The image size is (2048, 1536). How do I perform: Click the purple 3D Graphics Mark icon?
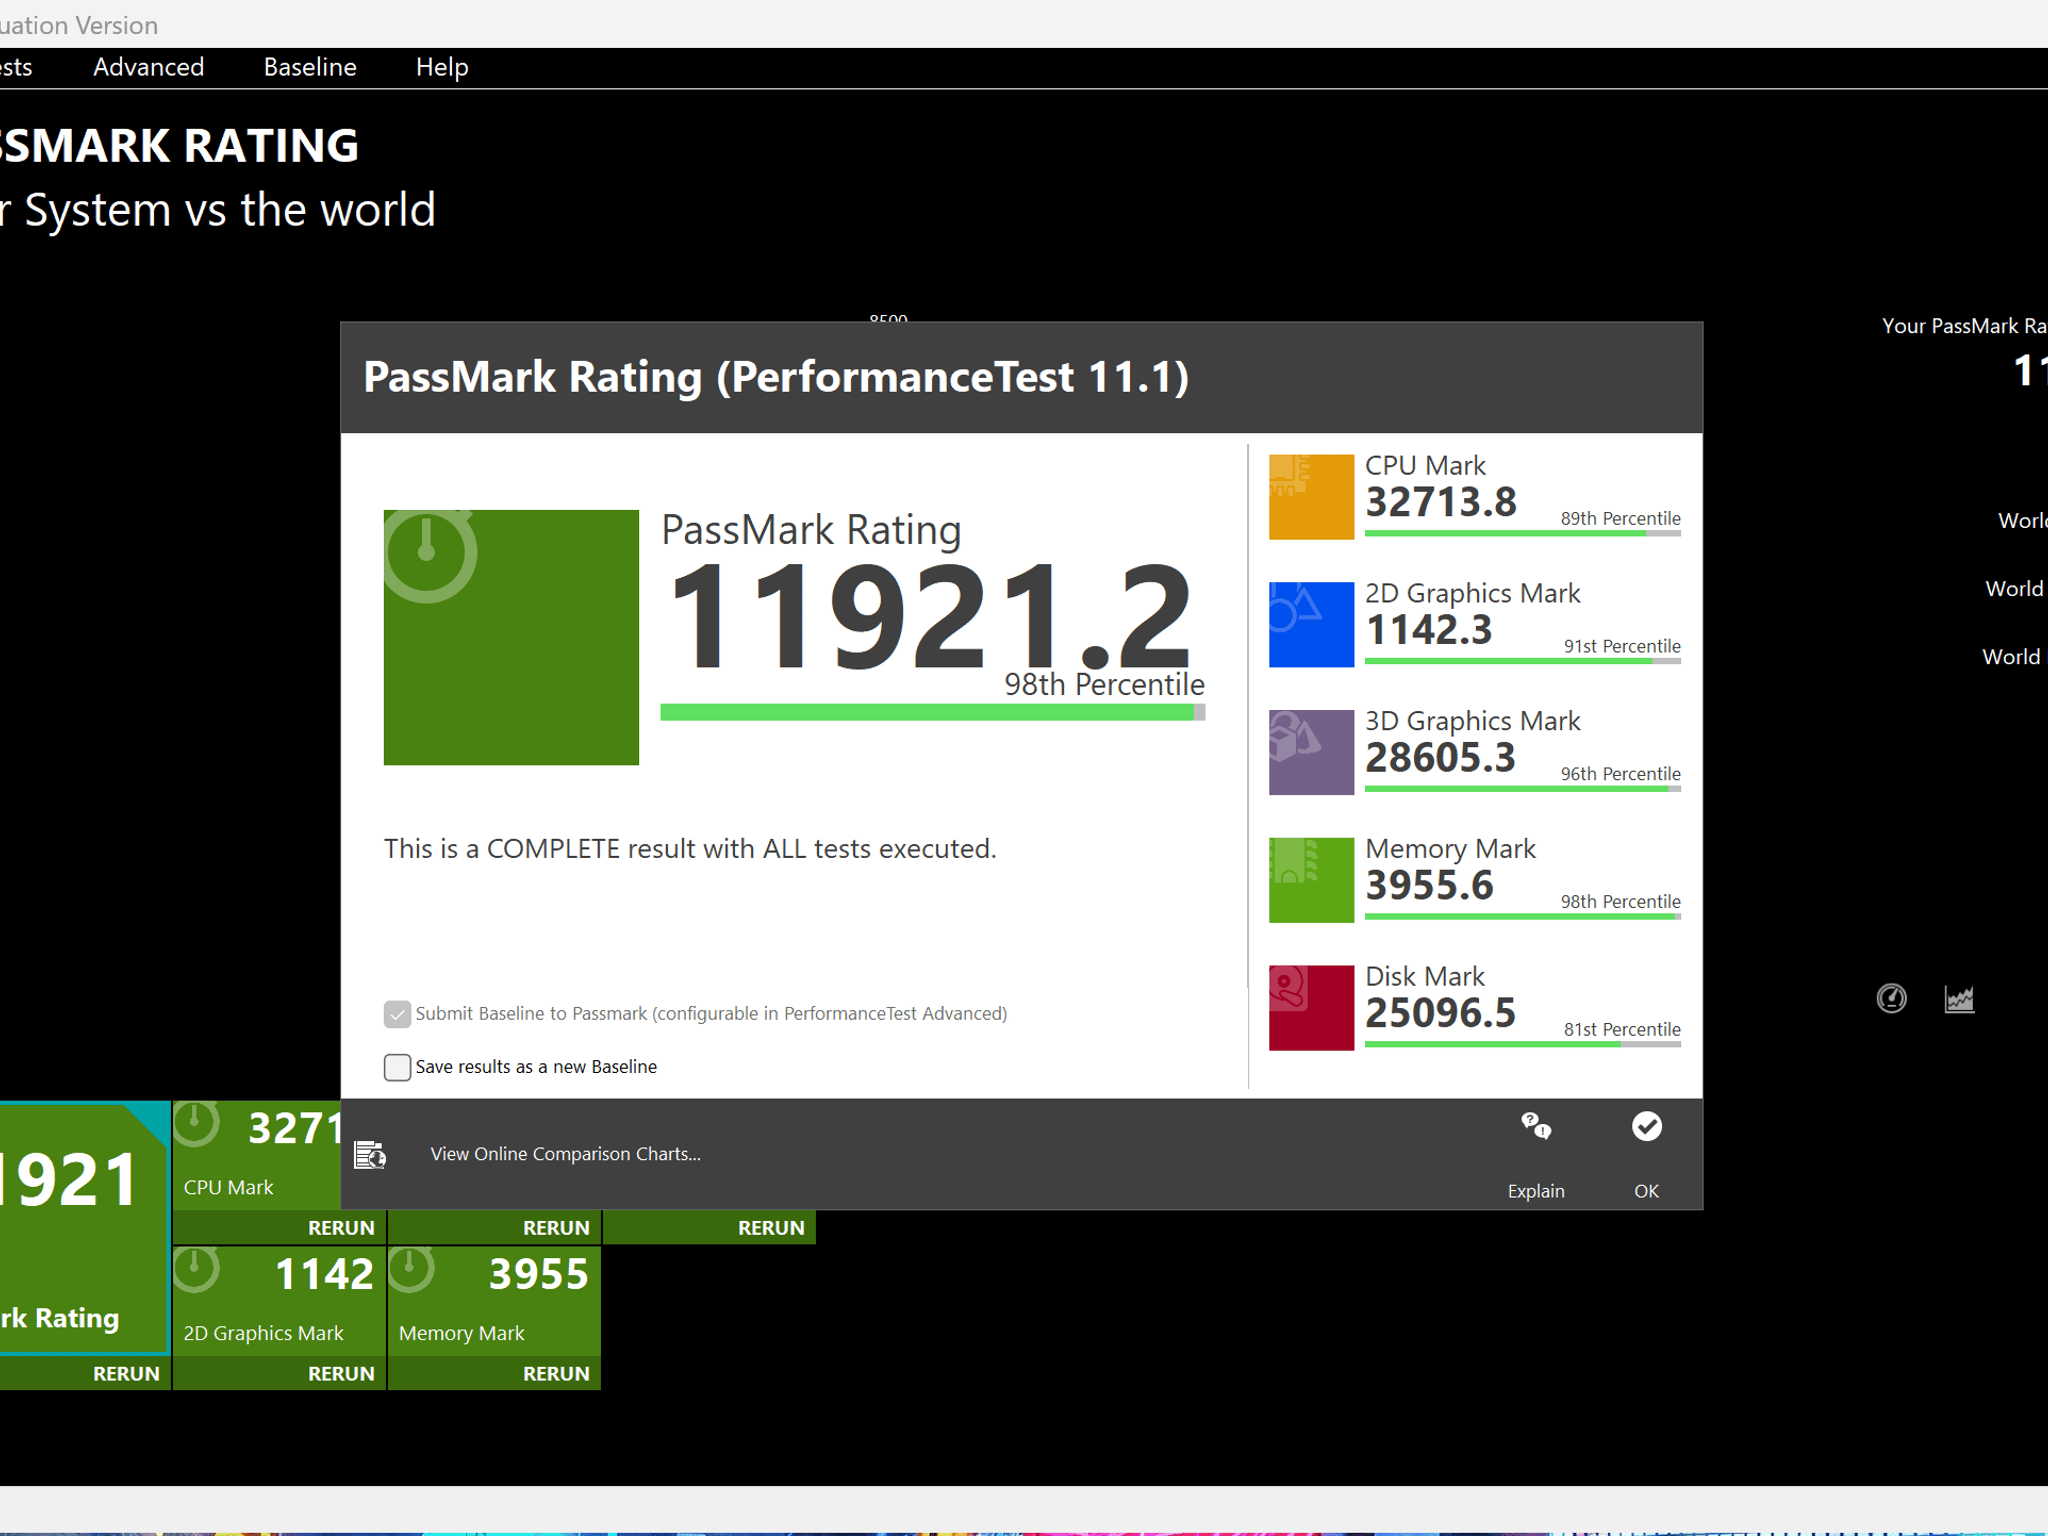click(1311, 752)
